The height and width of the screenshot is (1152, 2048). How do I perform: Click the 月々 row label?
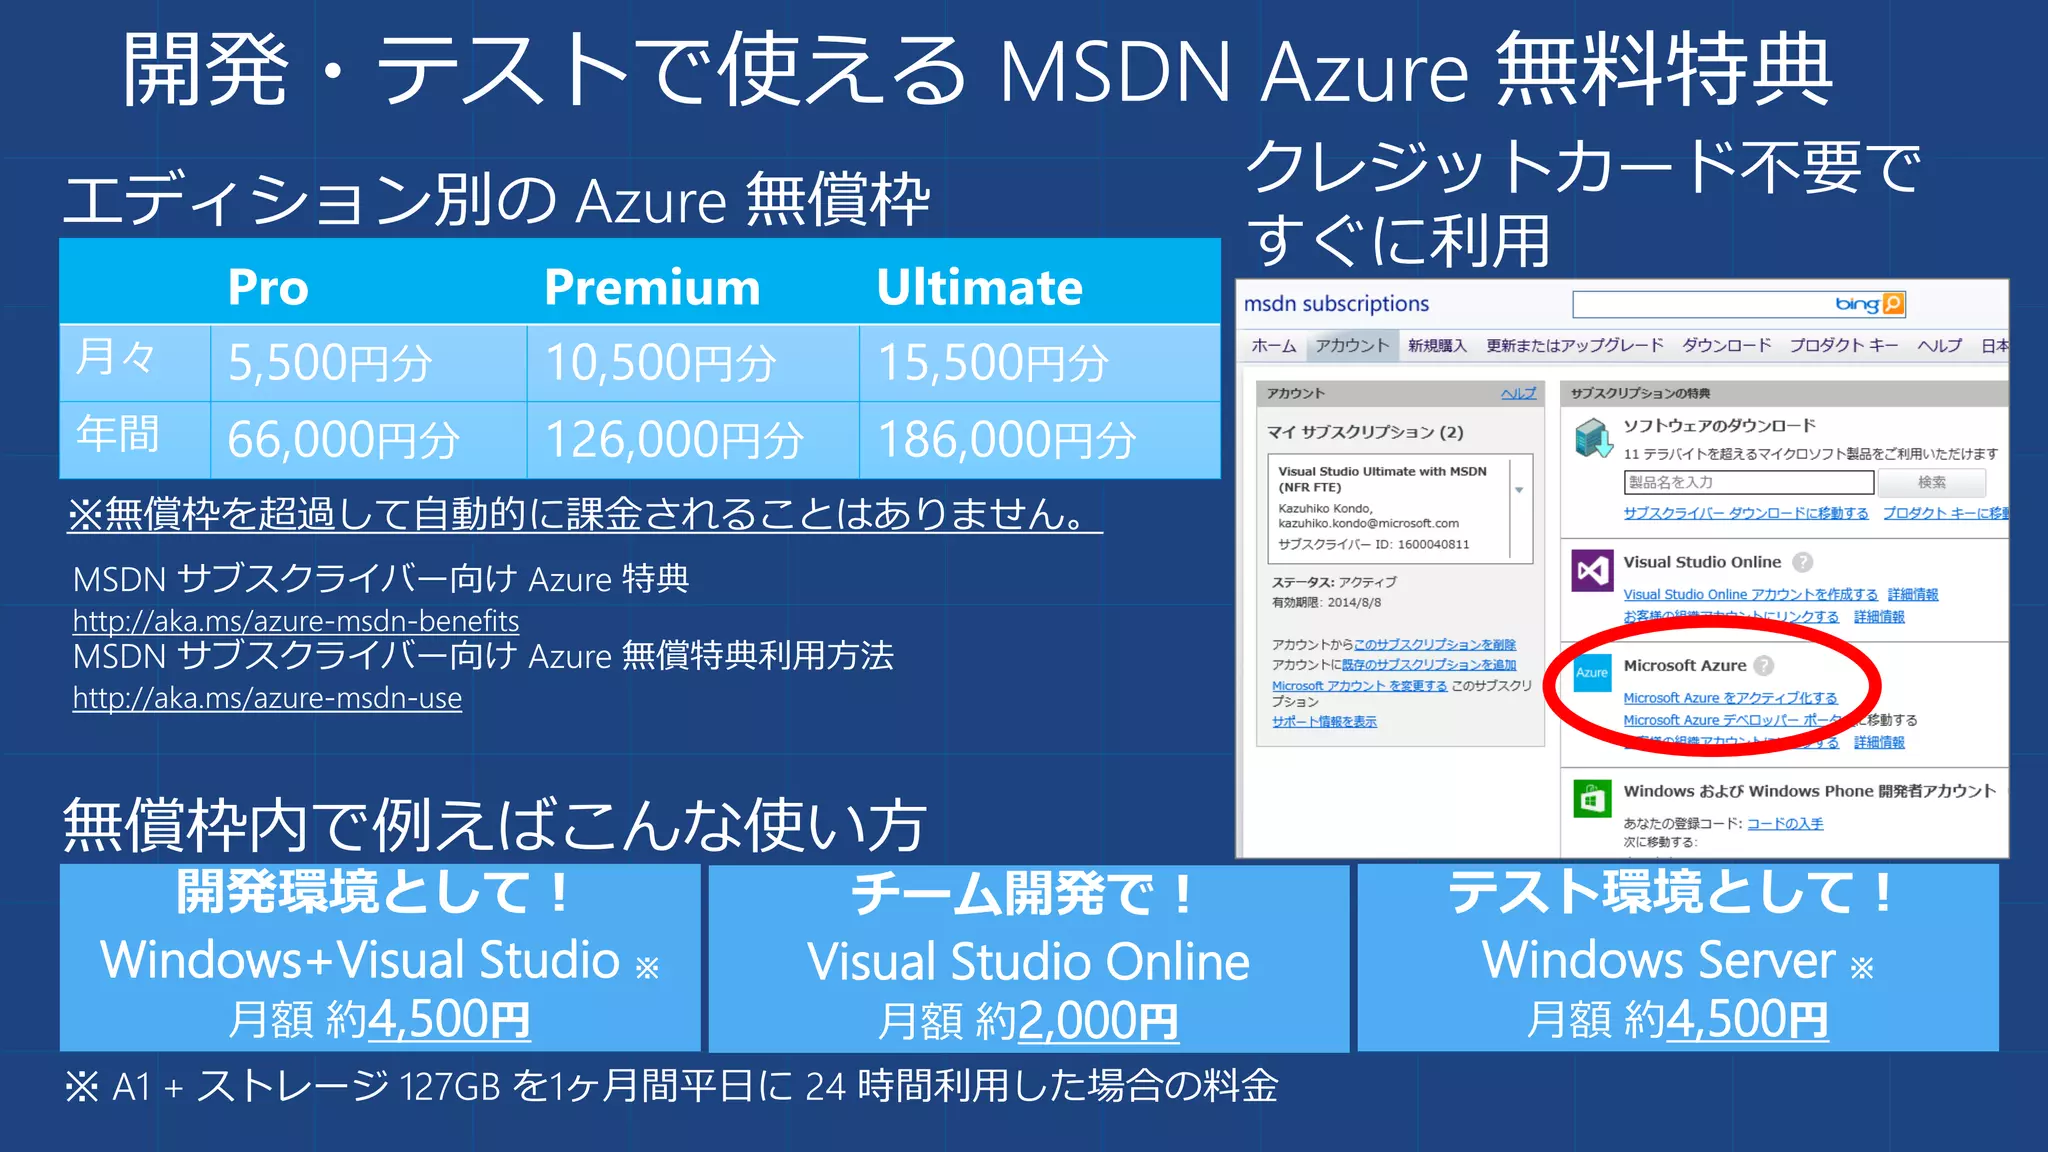pos(117,357)
